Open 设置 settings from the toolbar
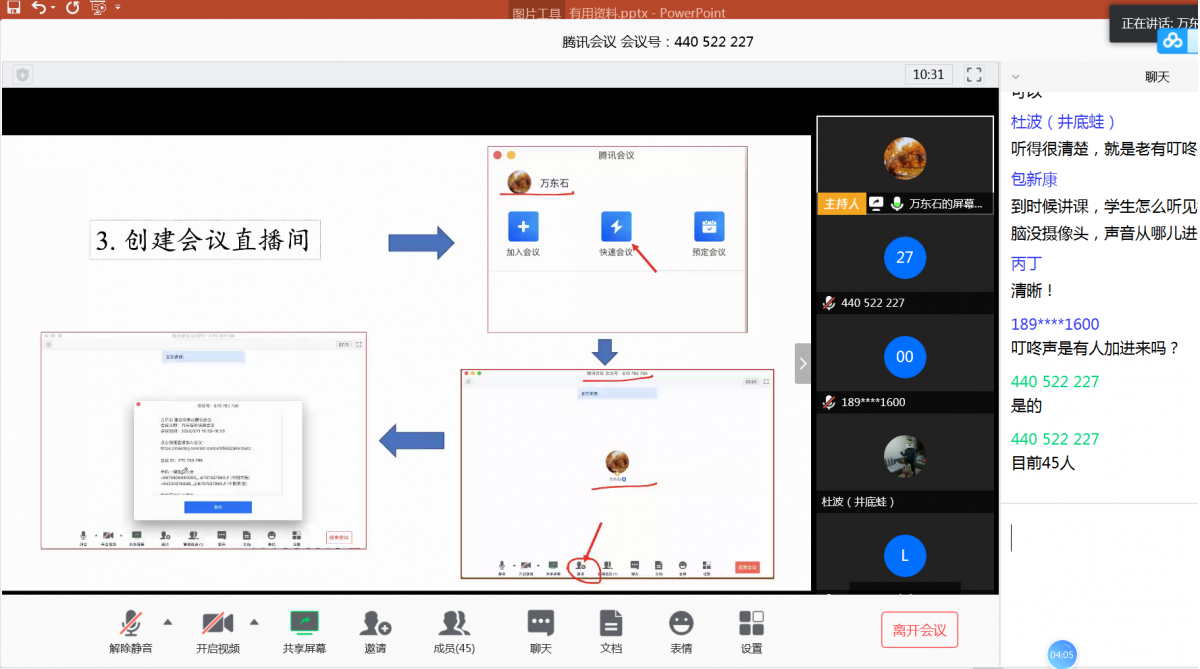This screenshot has height=669, width=1200. click(751, 632)
